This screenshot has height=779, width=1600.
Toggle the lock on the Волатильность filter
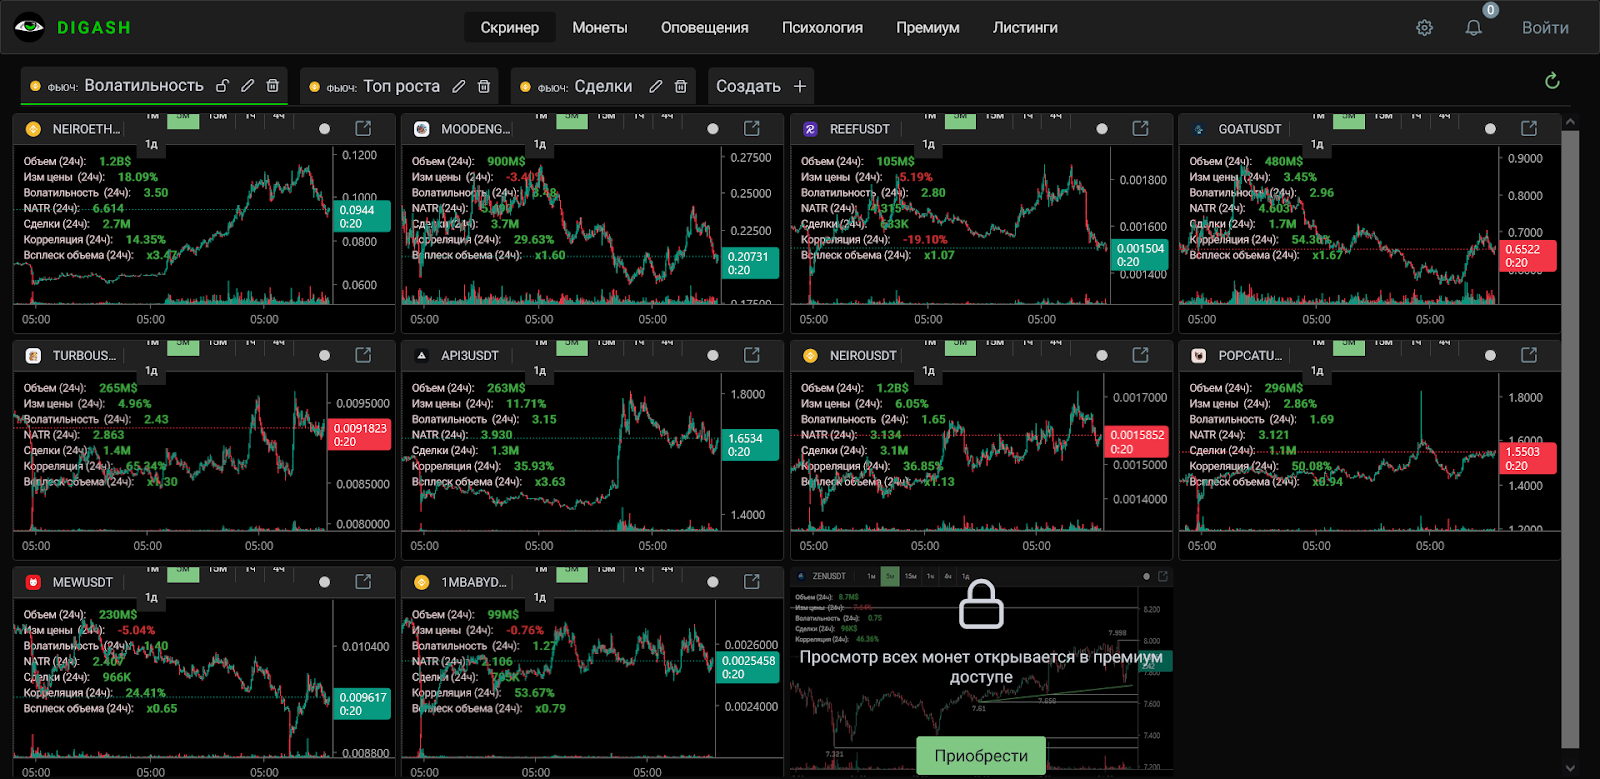pos(222,86)
